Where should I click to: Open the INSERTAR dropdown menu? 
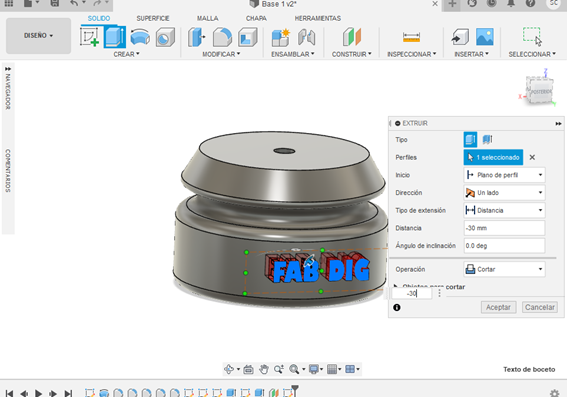point(472,54)
